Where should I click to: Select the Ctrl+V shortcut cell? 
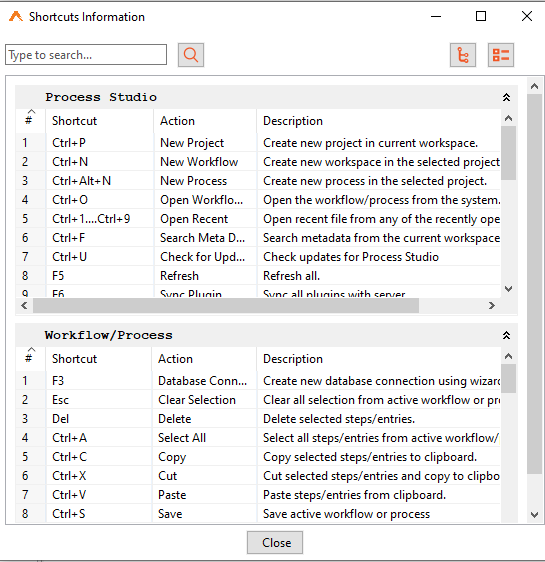point(99,495)
